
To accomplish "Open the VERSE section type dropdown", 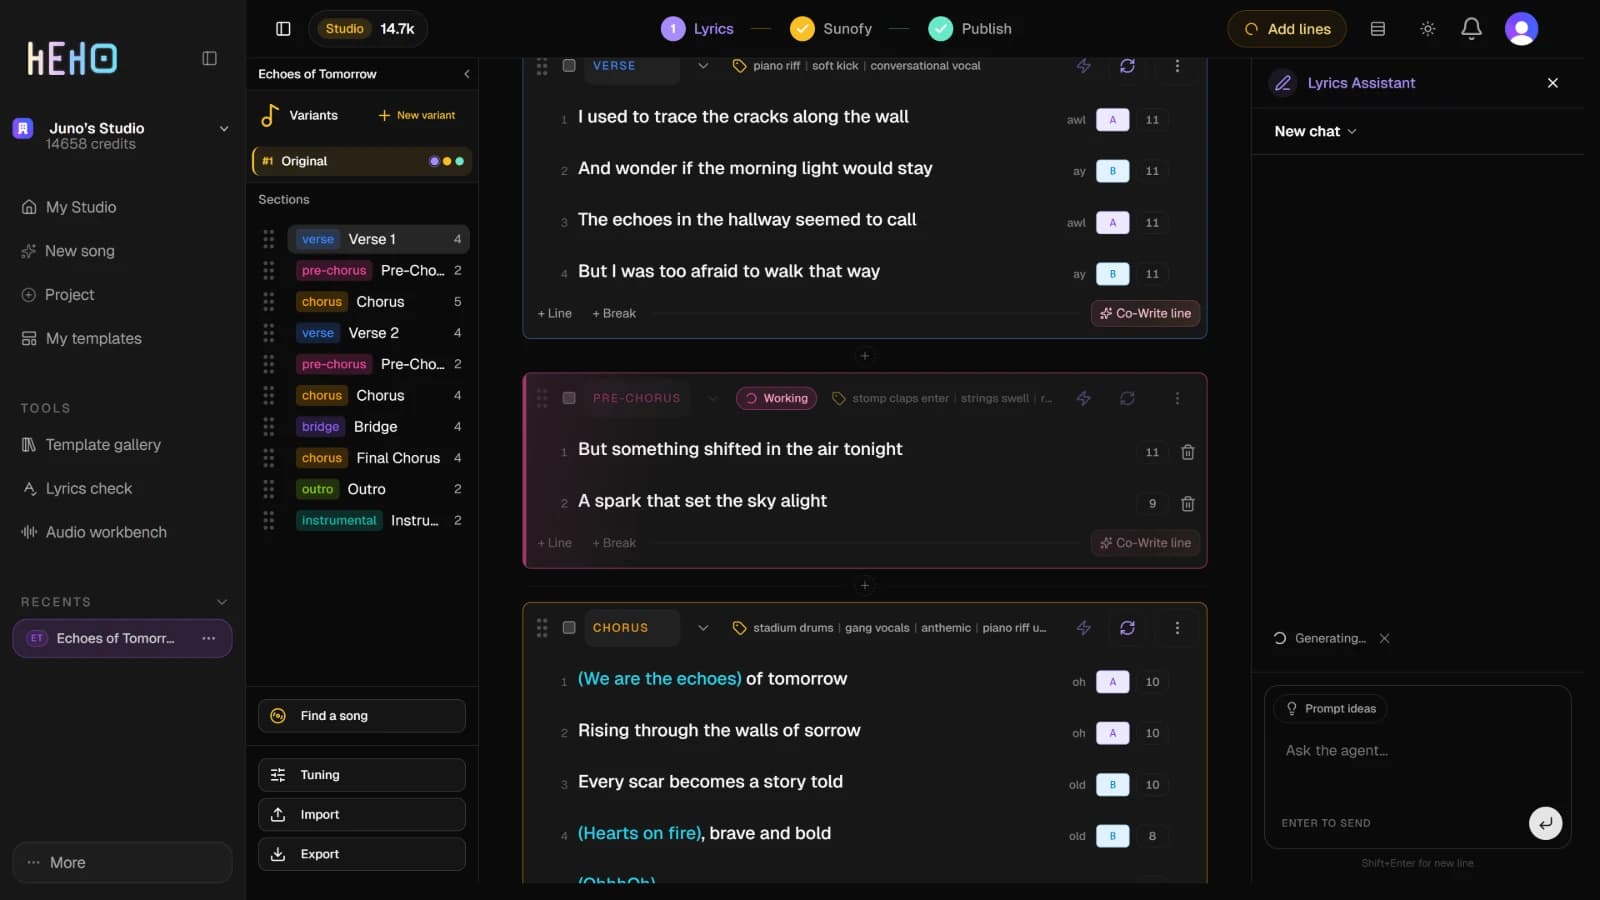I will [703, 66].
